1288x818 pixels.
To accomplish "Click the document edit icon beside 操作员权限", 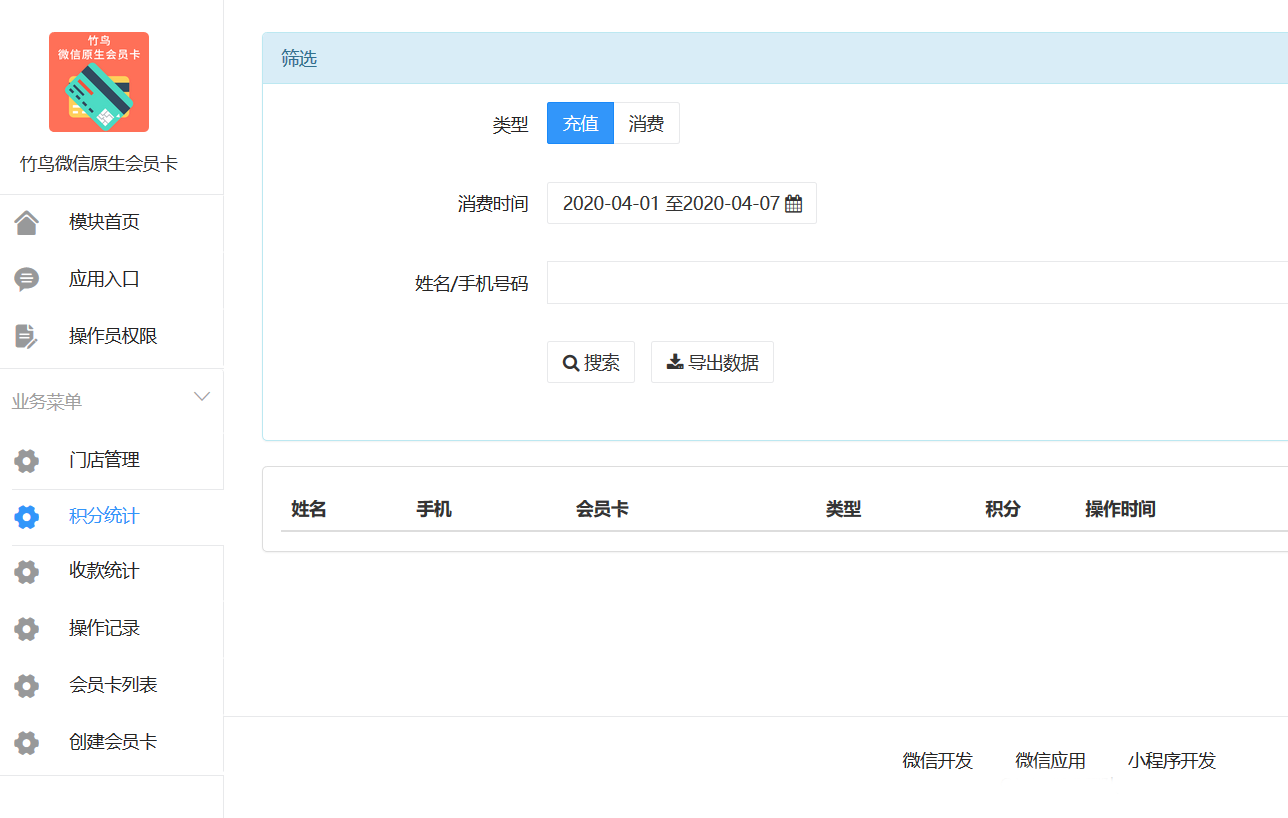I will tap(27, 336).
